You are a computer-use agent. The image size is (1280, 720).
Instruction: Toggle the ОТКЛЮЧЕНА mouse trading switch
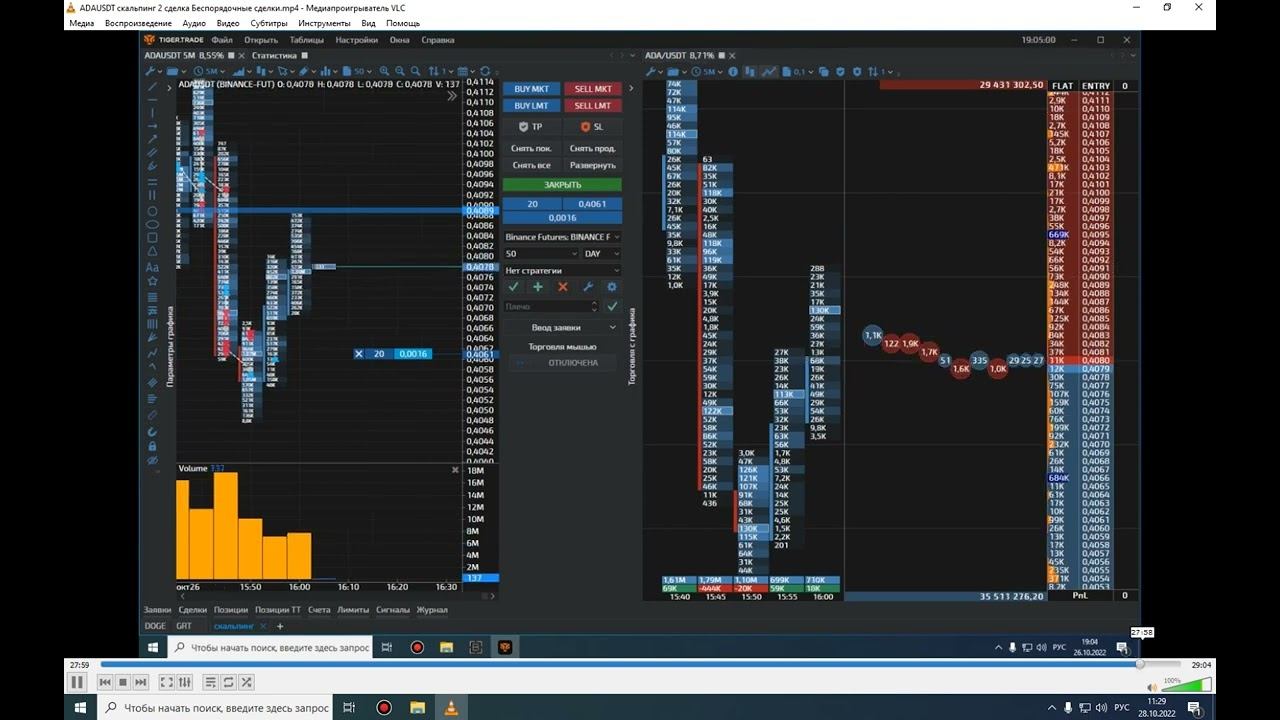tap(565, 363)
